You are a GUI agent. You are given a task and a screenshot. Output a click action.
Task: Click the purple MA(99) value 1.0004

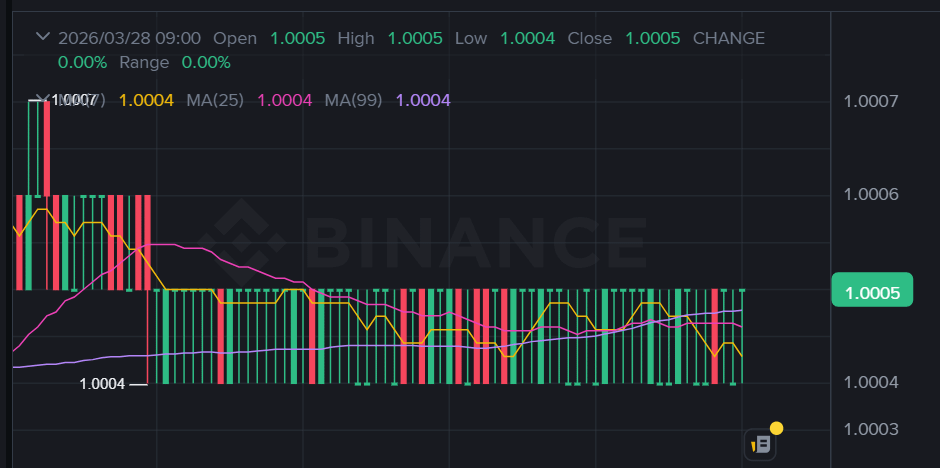coord(423,100)
